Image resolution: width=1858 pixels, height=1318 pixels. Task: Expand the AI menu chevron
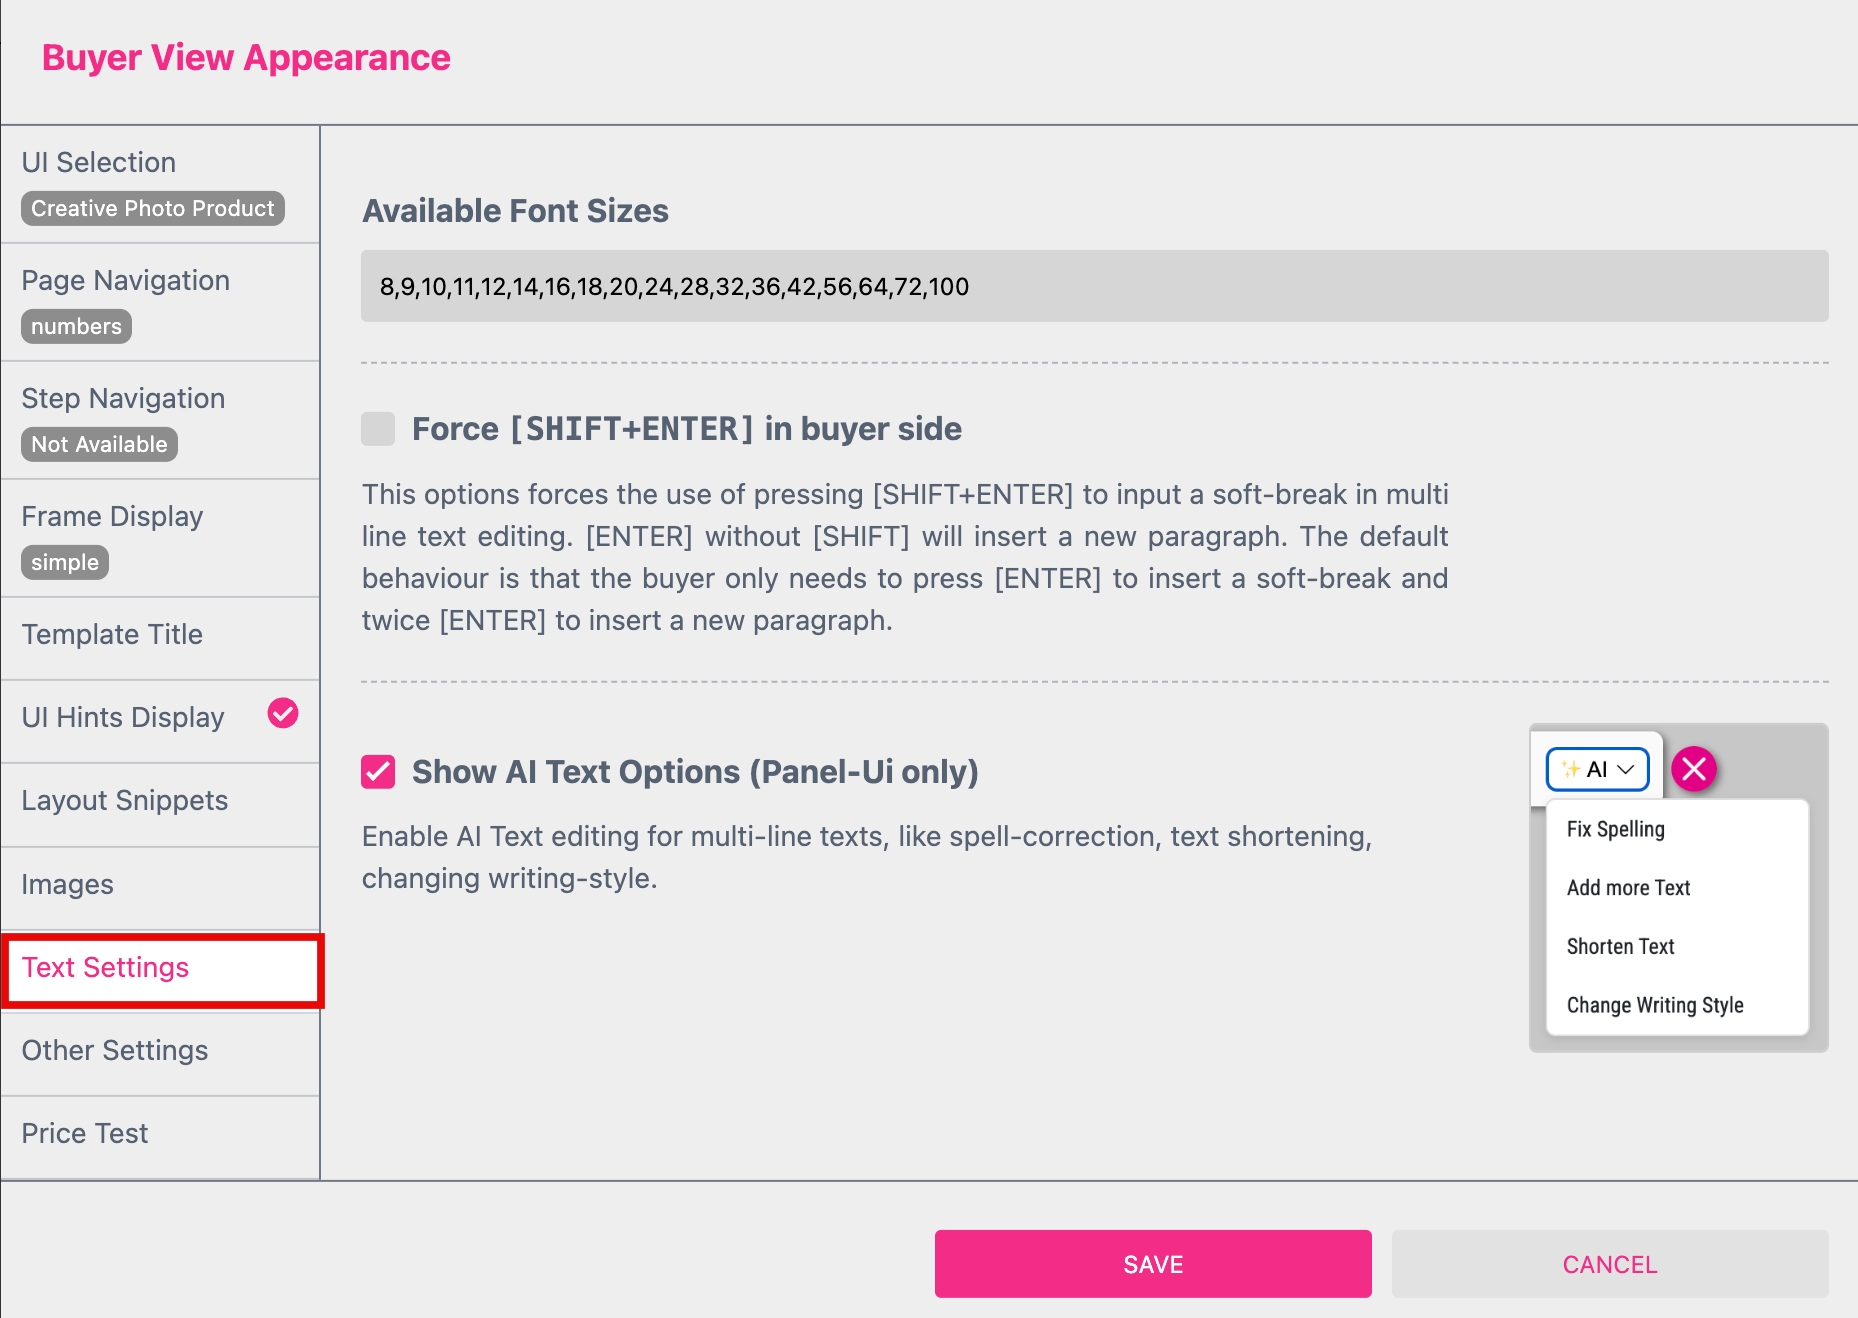click(1627, 770)
